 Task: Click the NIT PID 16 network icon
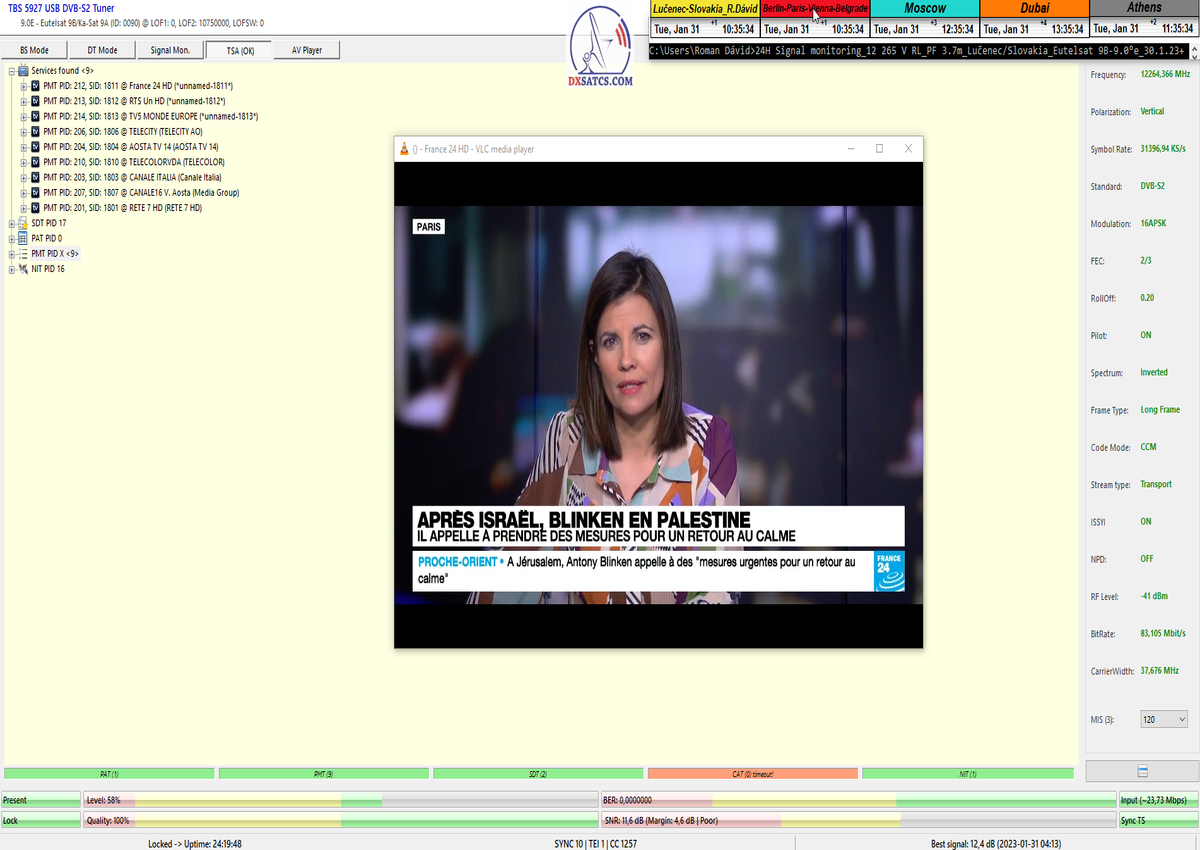pyautogui.click(x=23, y=269)
